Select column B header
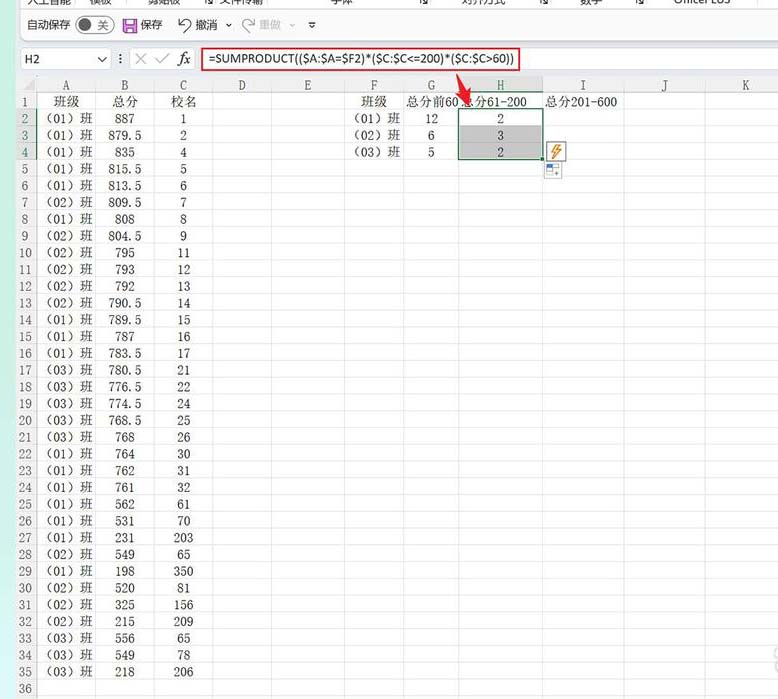 (125, 85)
